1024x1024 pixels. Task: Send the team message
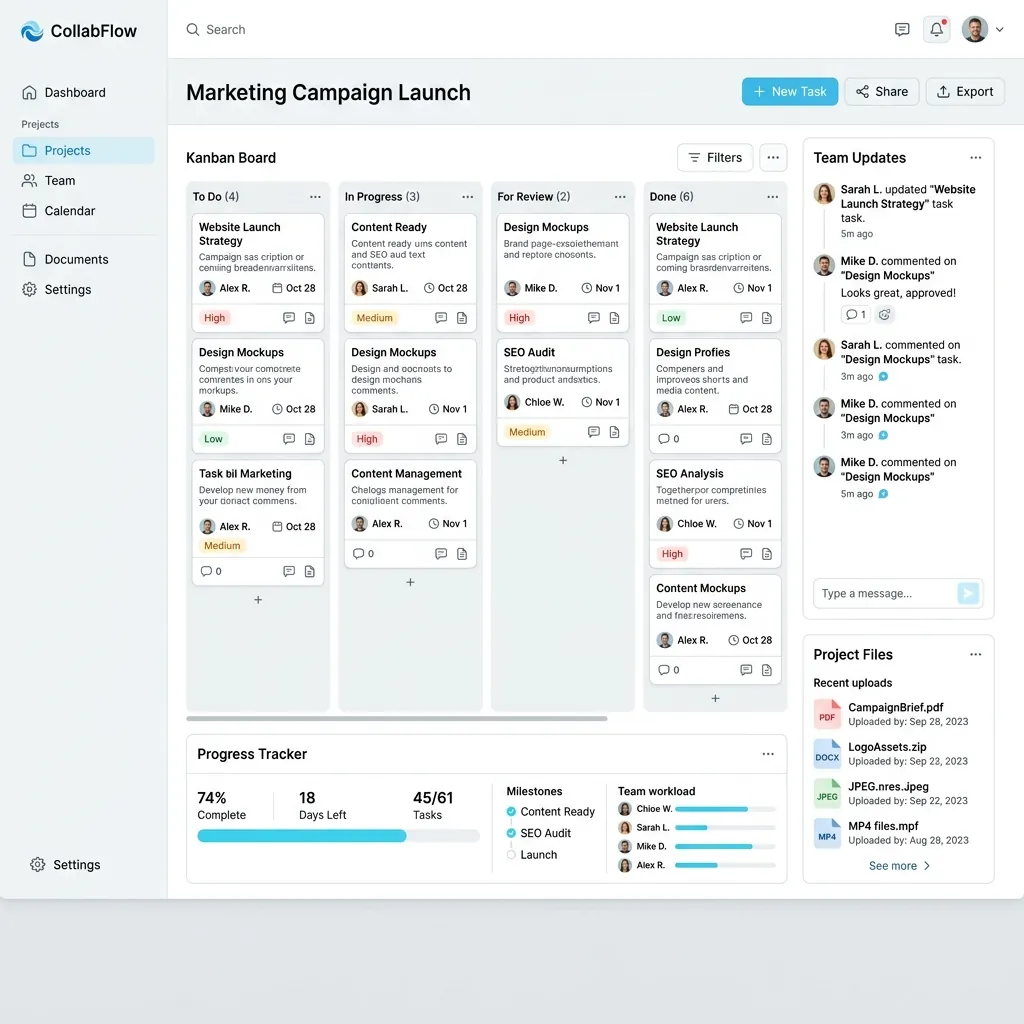968,593
